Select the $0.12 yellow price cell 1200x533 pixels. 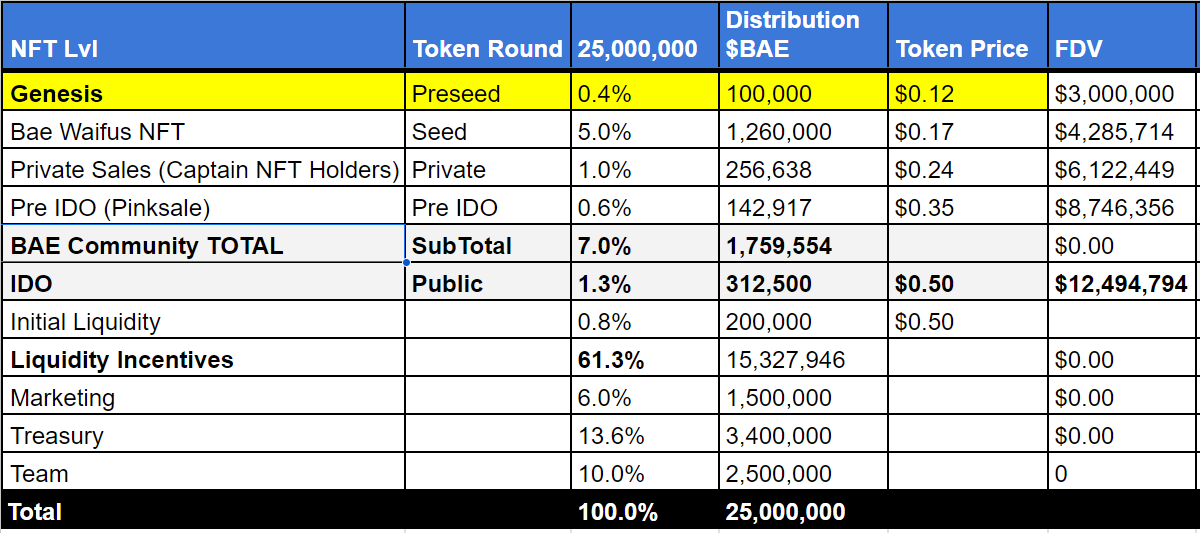(967, 93)
